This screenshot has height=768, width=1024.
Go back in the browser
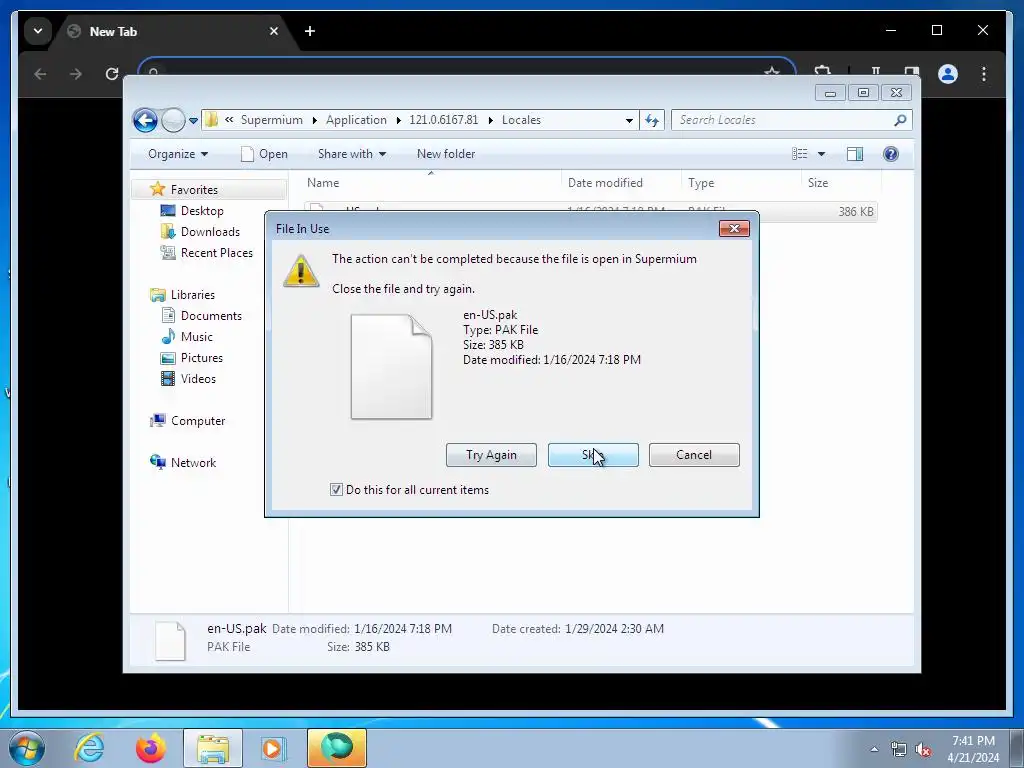(x=40, y=74)
